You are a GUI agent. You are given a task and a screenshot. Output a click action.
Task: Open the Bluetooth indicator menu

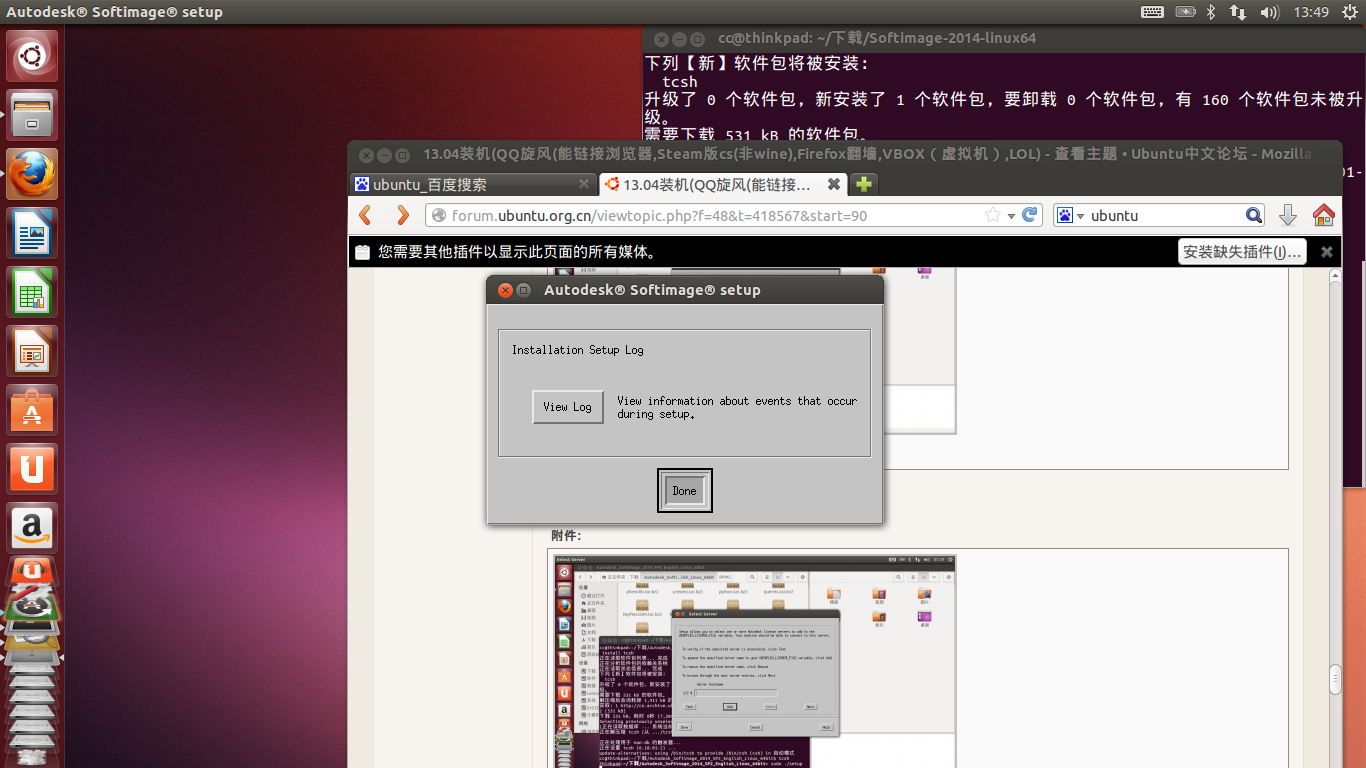point(1210,12)
